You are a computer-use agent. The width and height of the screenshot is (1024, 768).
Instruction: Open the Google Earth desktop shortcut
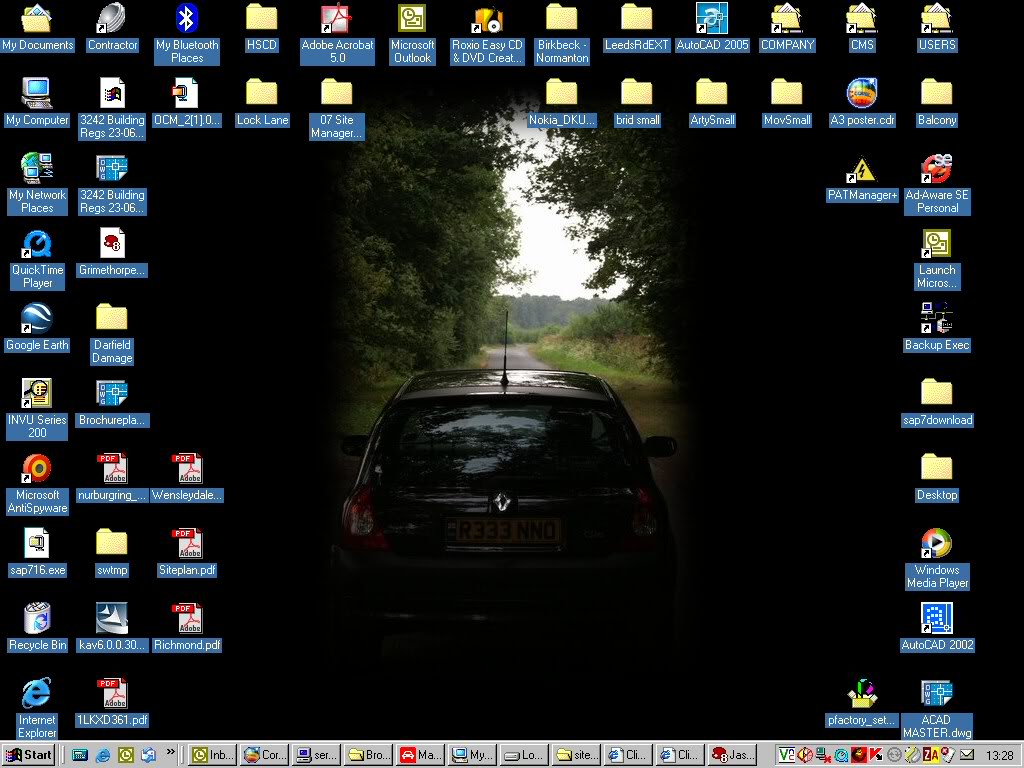pyautogui.click(x=37, y=320)
